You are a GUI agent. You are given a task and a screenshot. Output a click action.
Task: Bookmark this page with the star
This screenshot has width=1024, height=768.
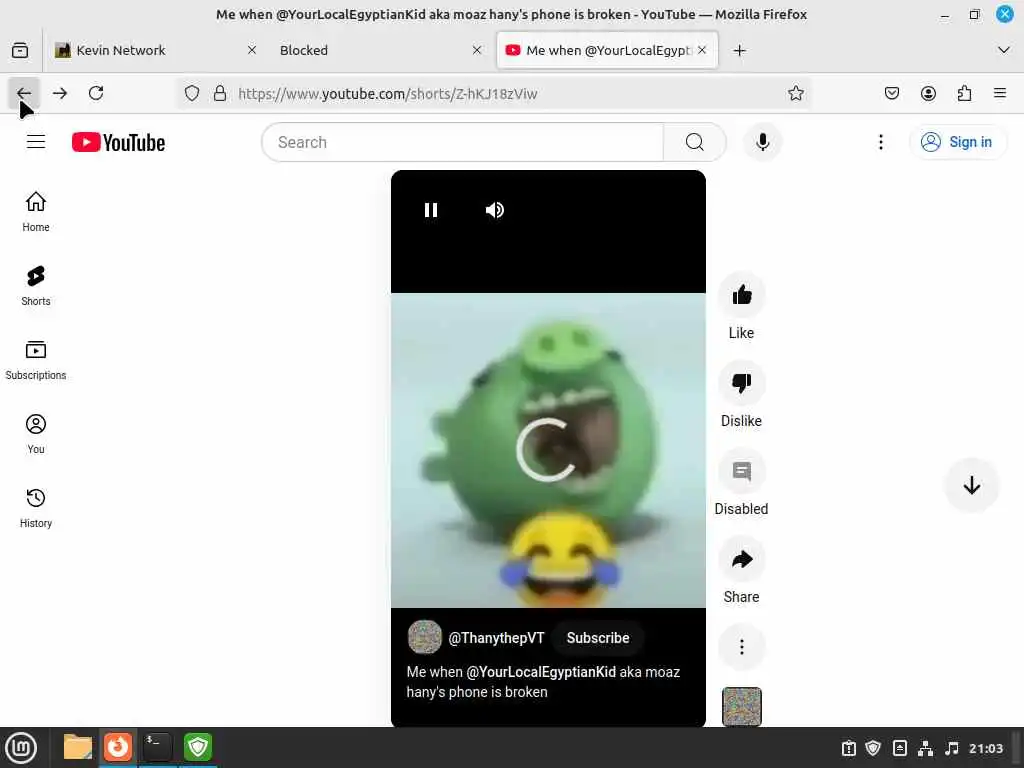[x=795, y=93]
